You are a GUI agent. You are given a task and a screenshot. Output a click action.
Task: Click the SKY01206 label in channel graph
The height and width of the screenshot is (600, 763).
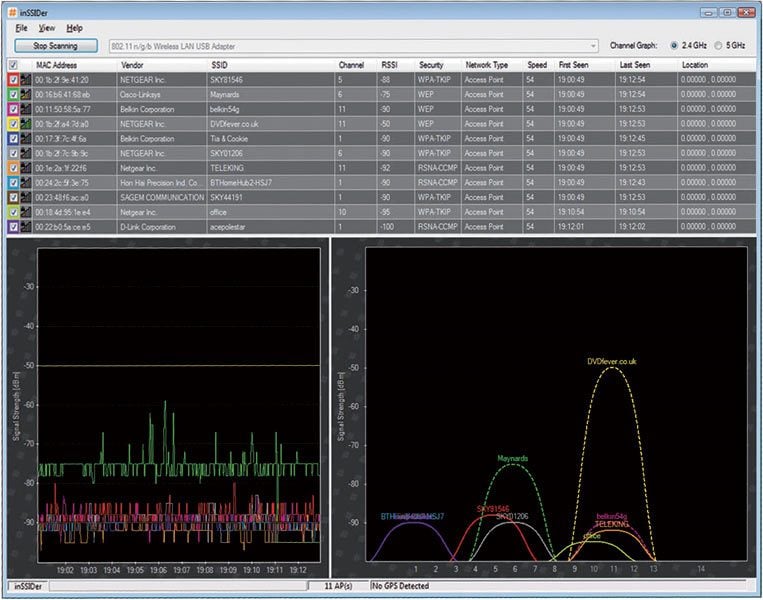tap(513, 516)
